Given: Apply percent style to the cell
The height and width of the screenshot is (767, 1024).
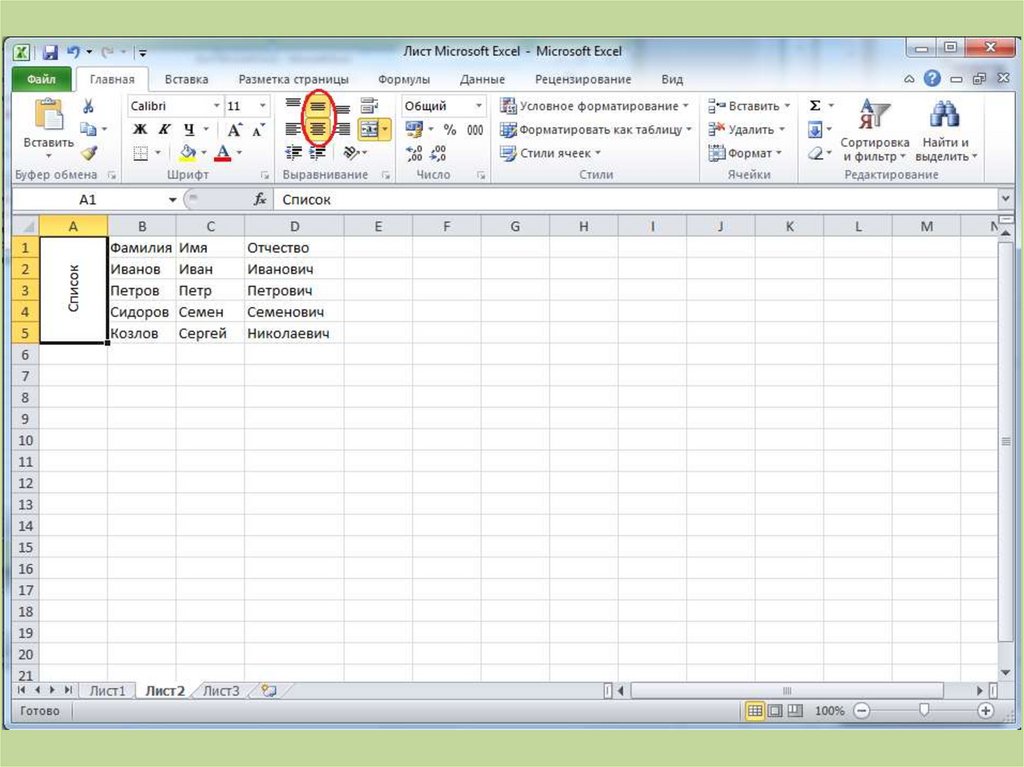Looking at the screenshot, I should click(450, 130).
